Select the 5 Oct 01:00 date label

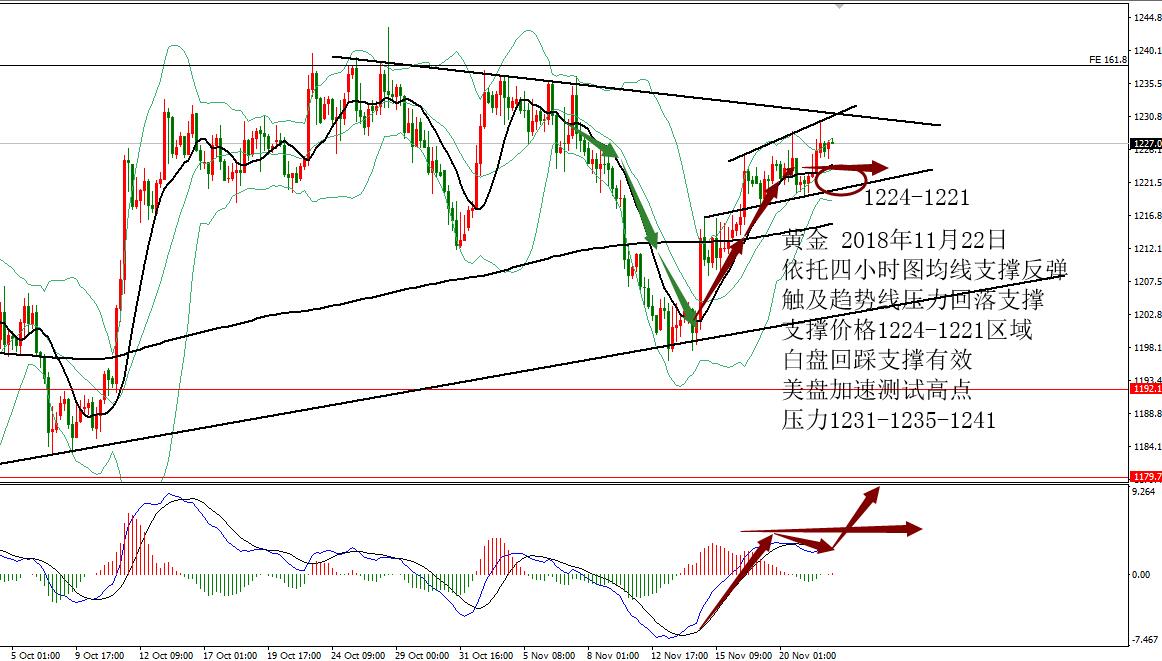(35, 655)
